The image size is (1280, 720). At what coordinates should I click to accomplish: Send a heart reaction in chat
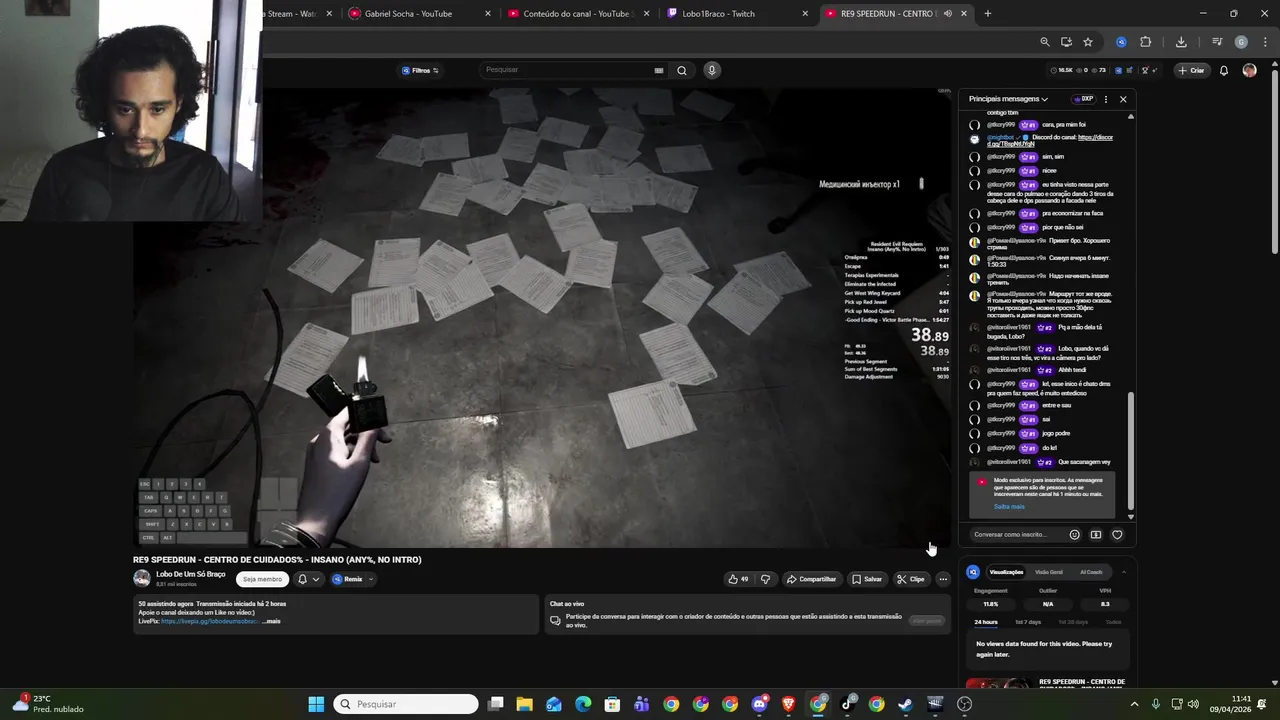coord(1117,535)
